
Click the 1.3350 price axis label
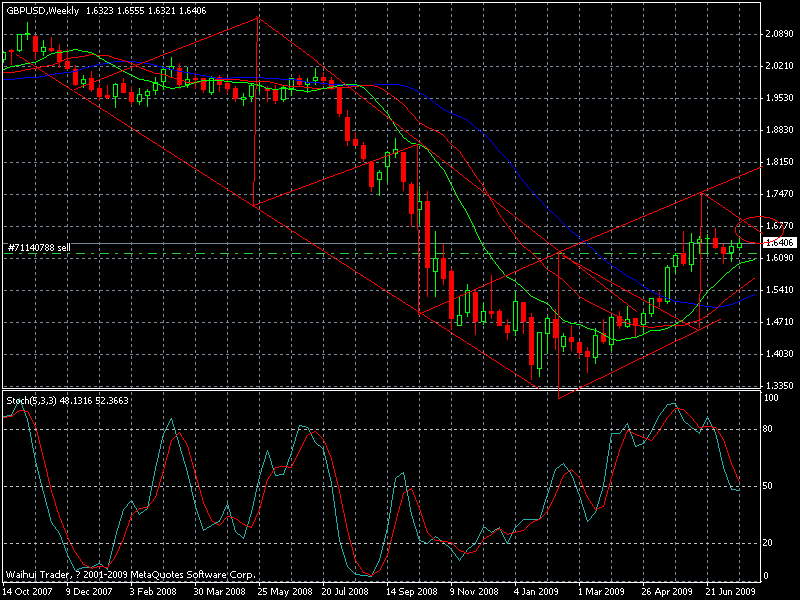coord(780,386)
